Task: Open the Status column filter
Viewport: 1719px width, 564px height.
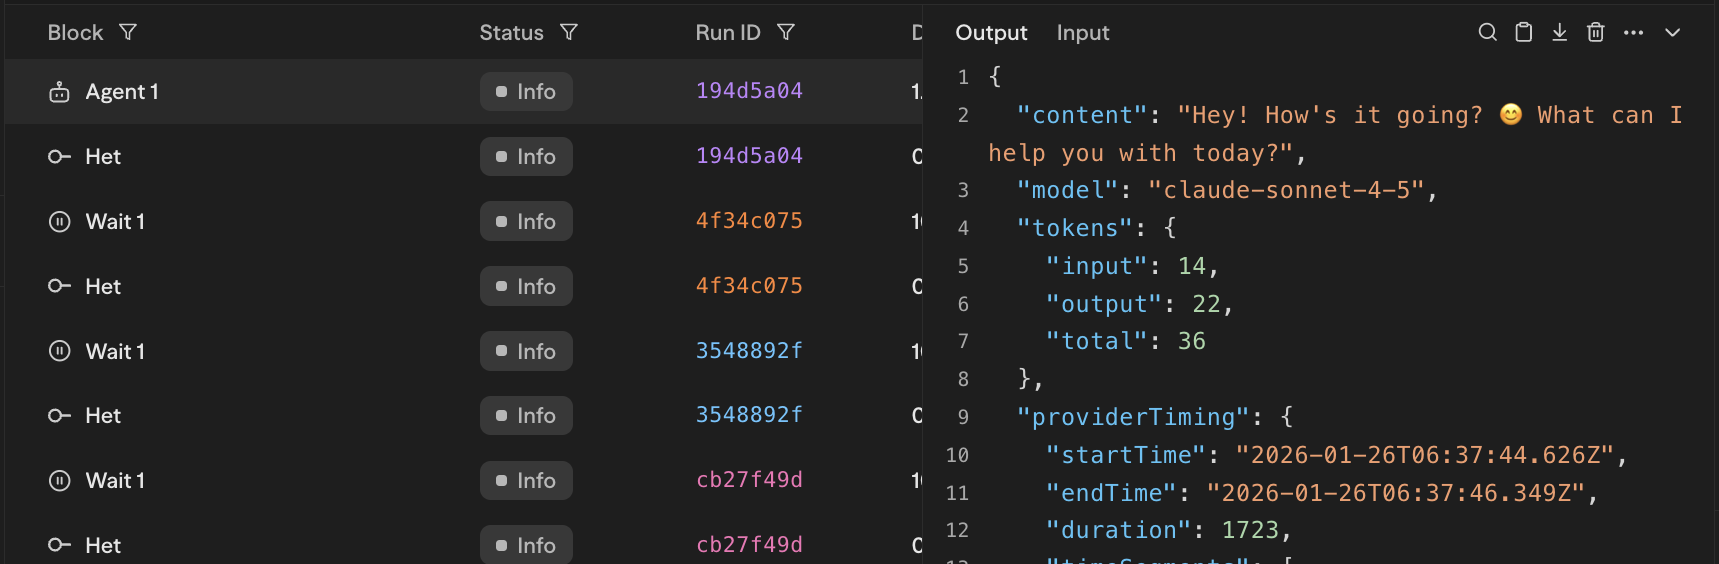Action: point(569,32)
